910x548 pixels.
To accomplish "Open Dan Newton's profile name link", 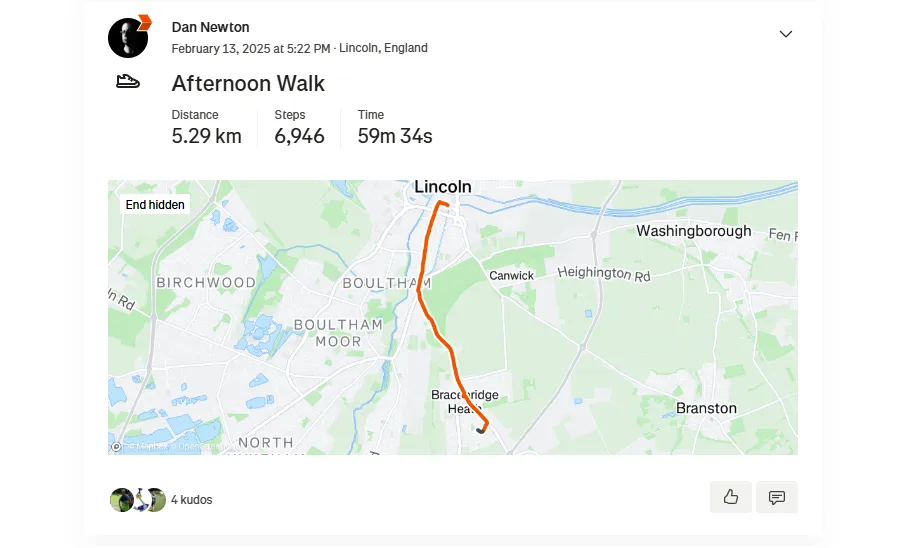I will (210, 27).
